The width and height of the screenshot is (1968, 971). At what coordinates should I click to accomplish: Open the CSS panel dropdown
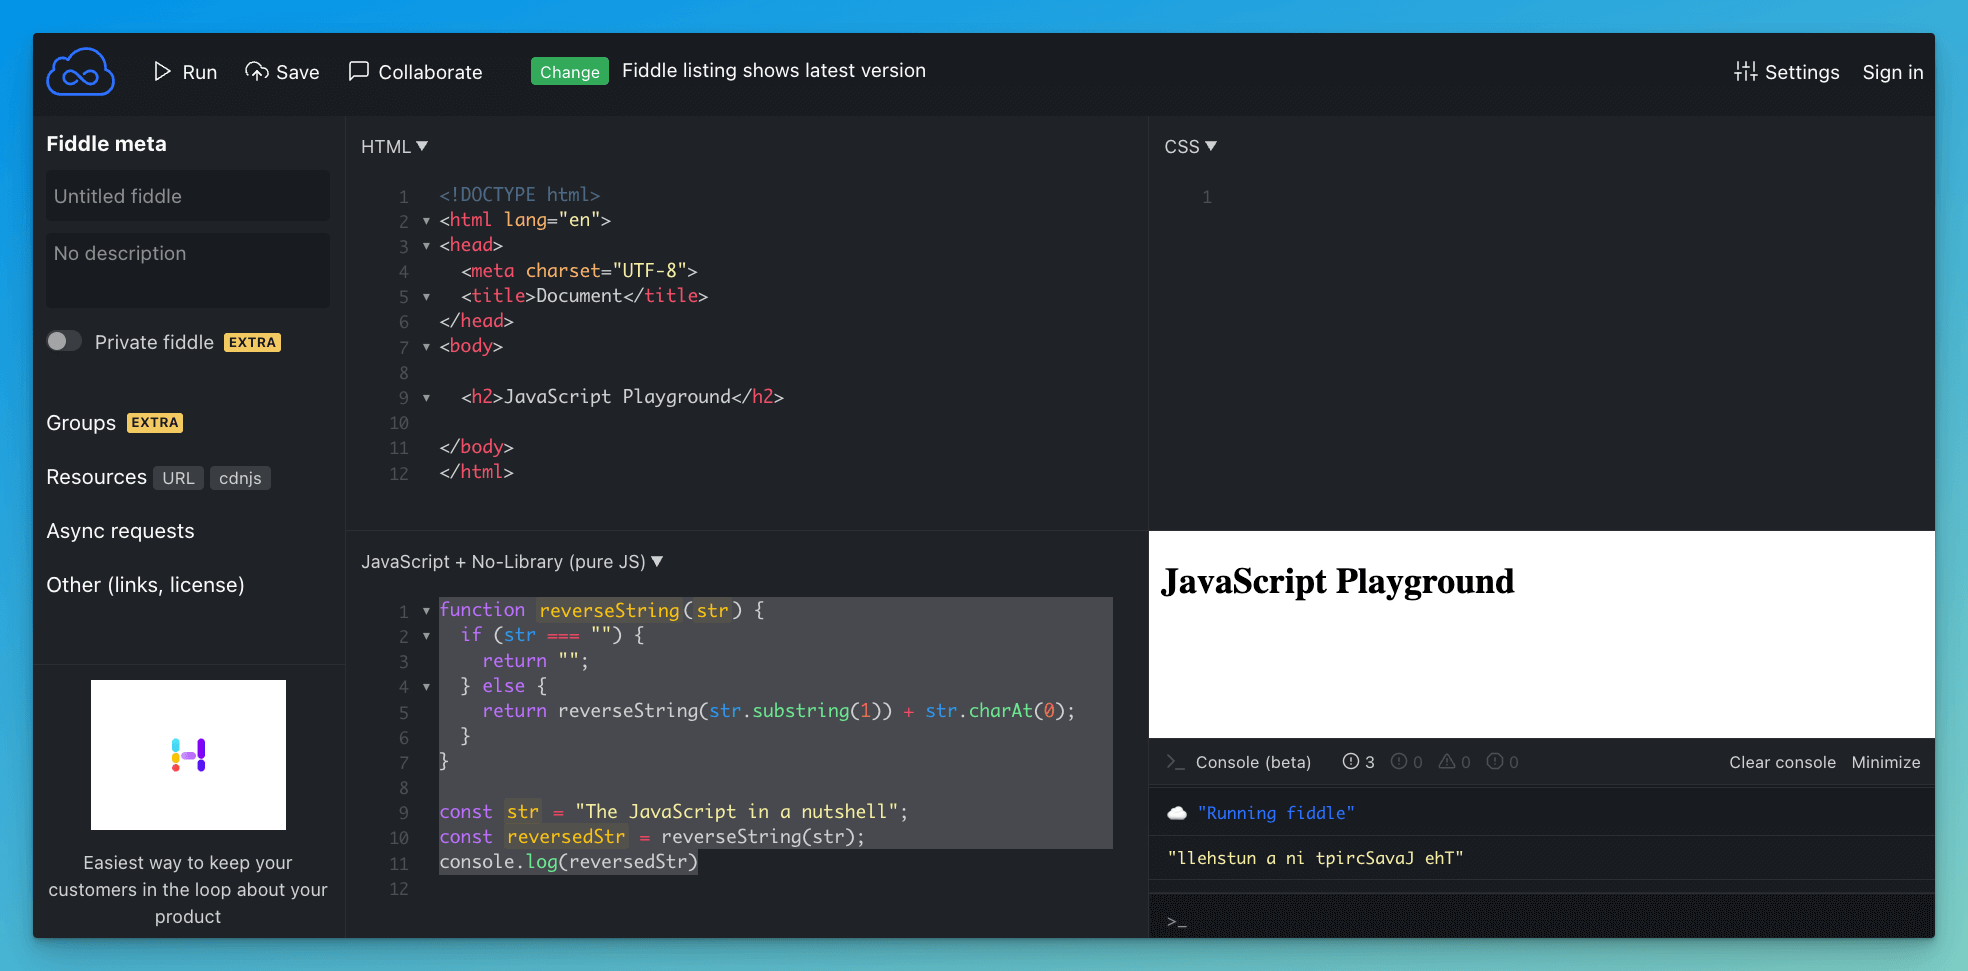tap(1211, 145)
